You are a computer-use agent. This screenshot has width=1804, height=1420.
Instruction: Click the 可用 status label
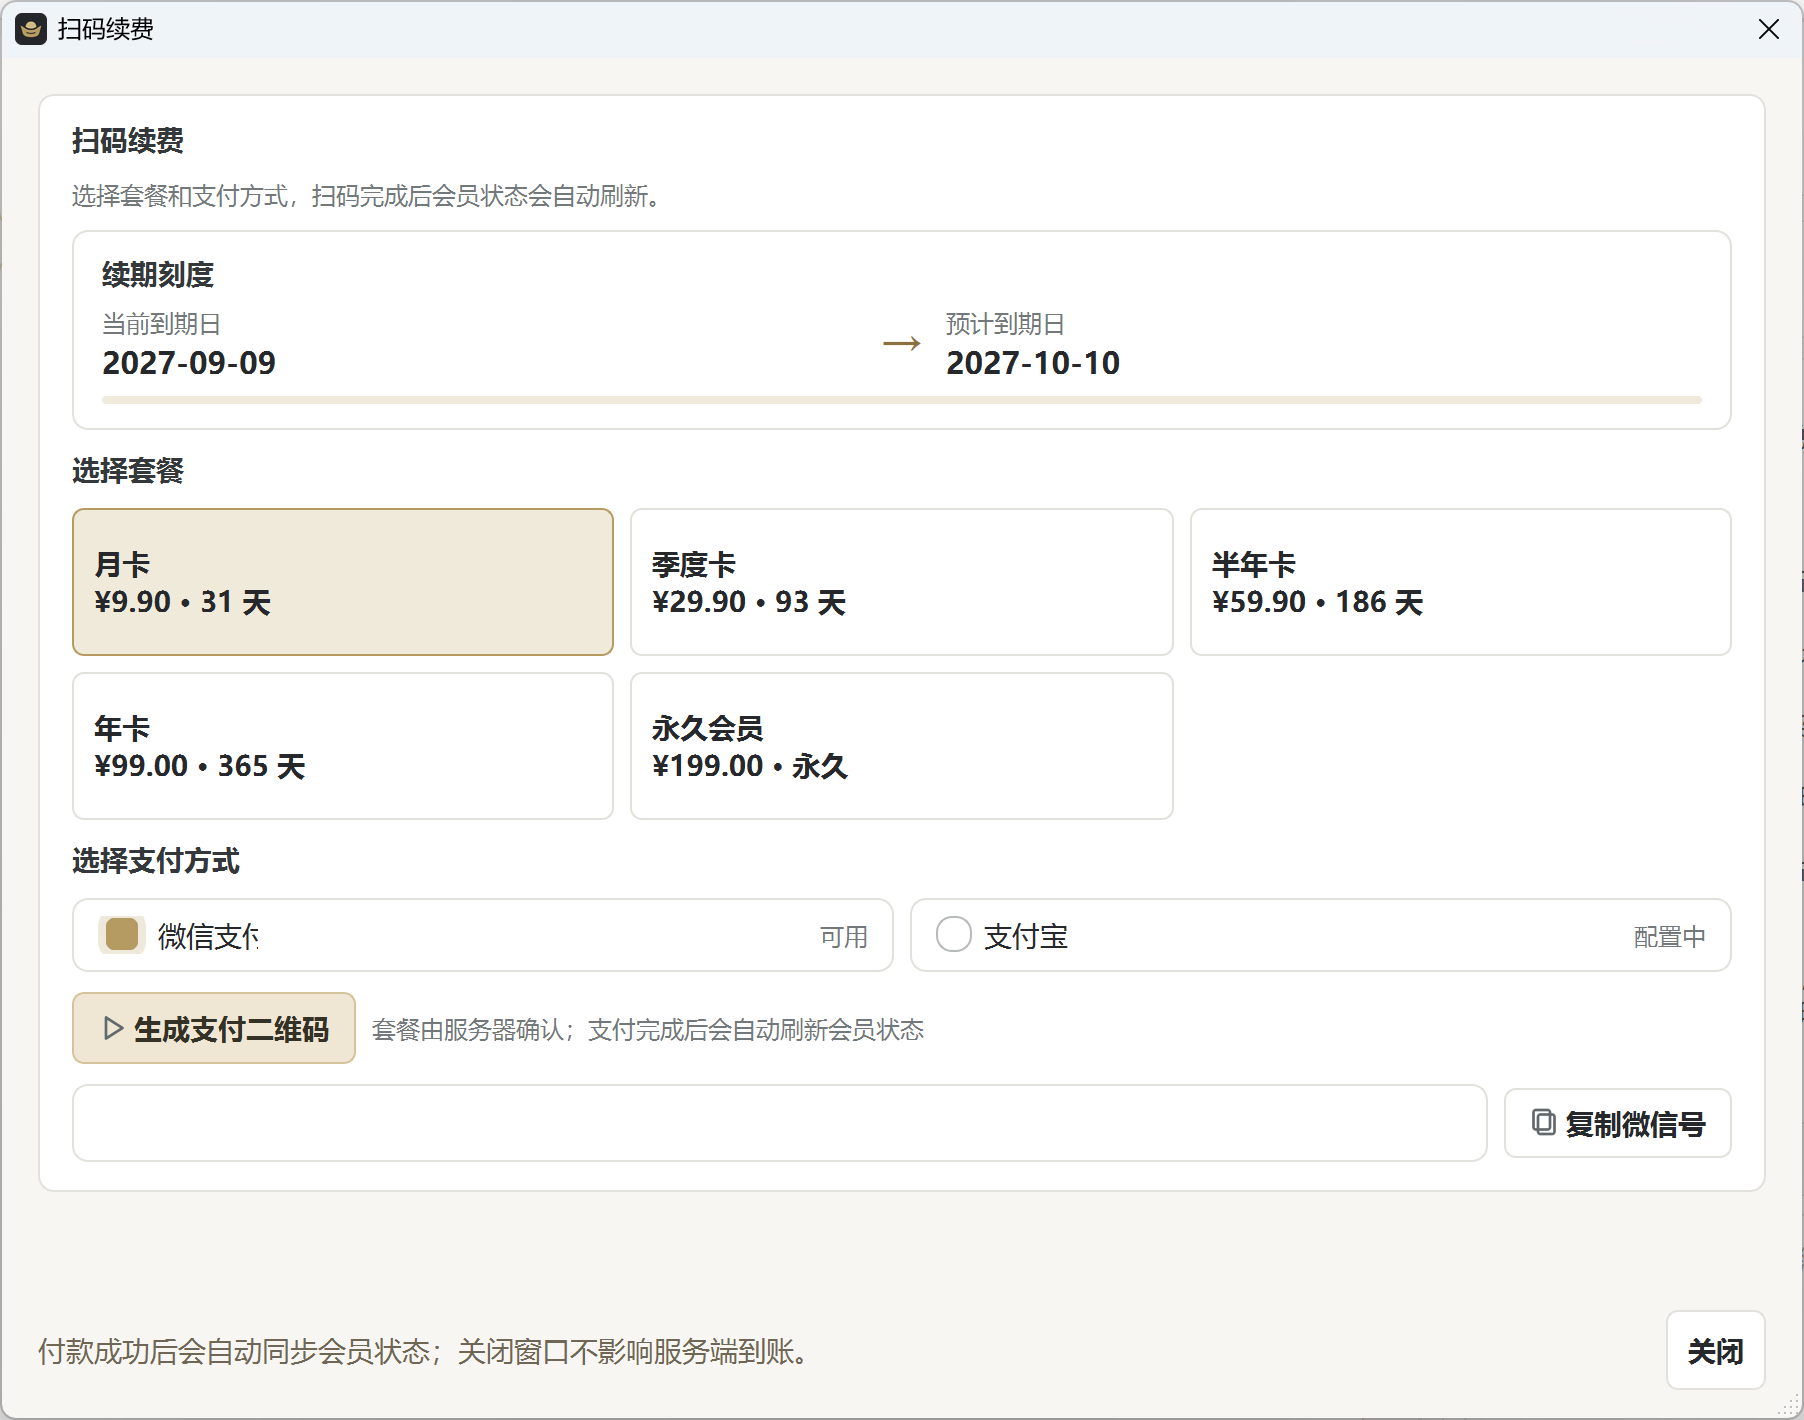(844, 937)
